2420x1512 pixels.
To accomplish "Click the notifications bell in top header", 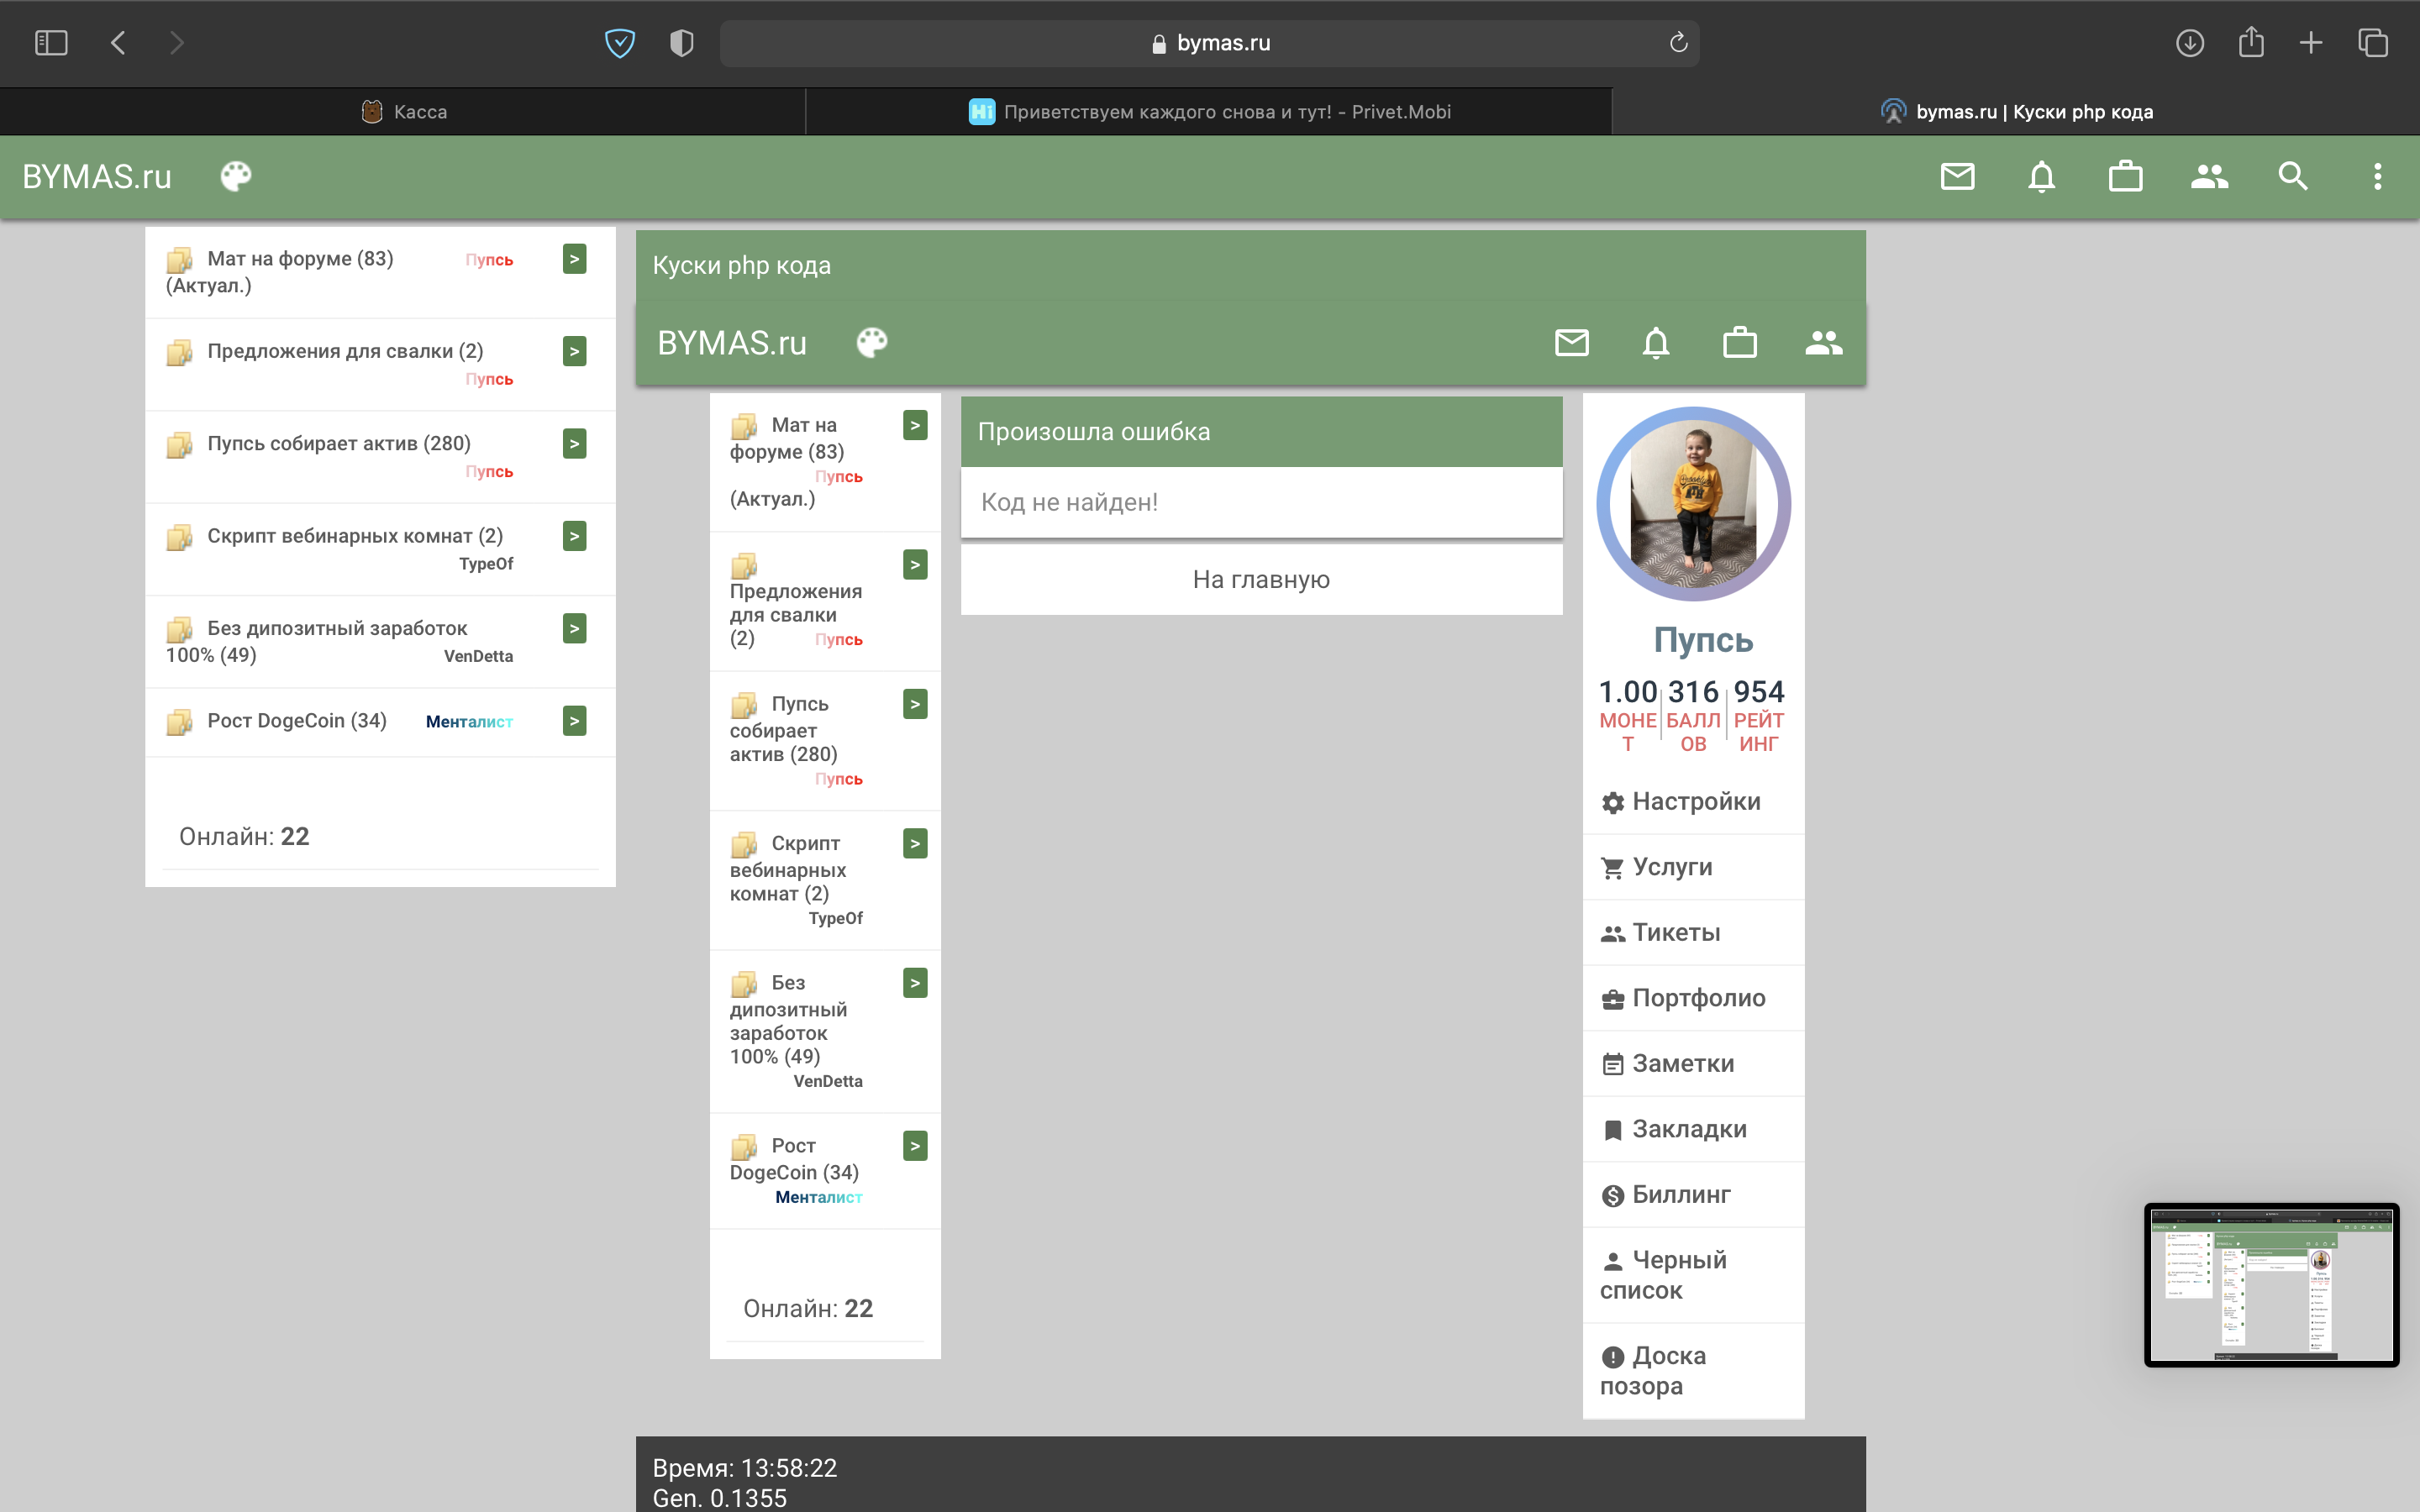I will (2041, 177).
